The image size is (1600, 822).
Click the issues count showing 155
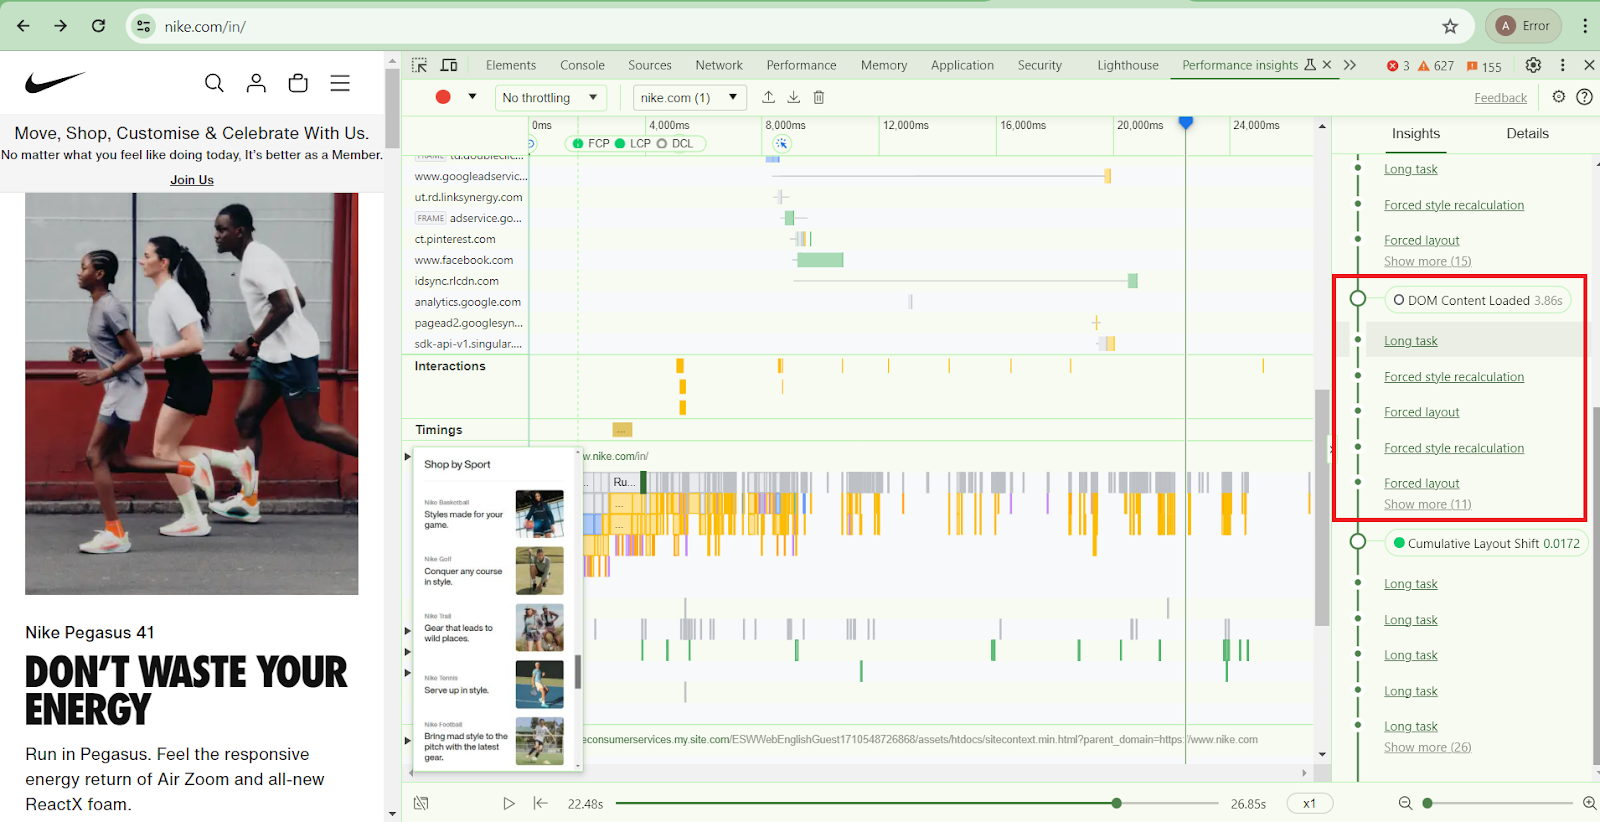tap(1484, 66)
